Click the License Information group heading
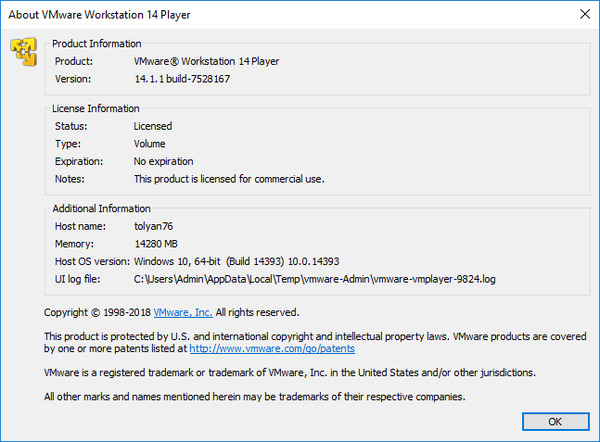This screenshot has width=600, height=442. (96, 109)
